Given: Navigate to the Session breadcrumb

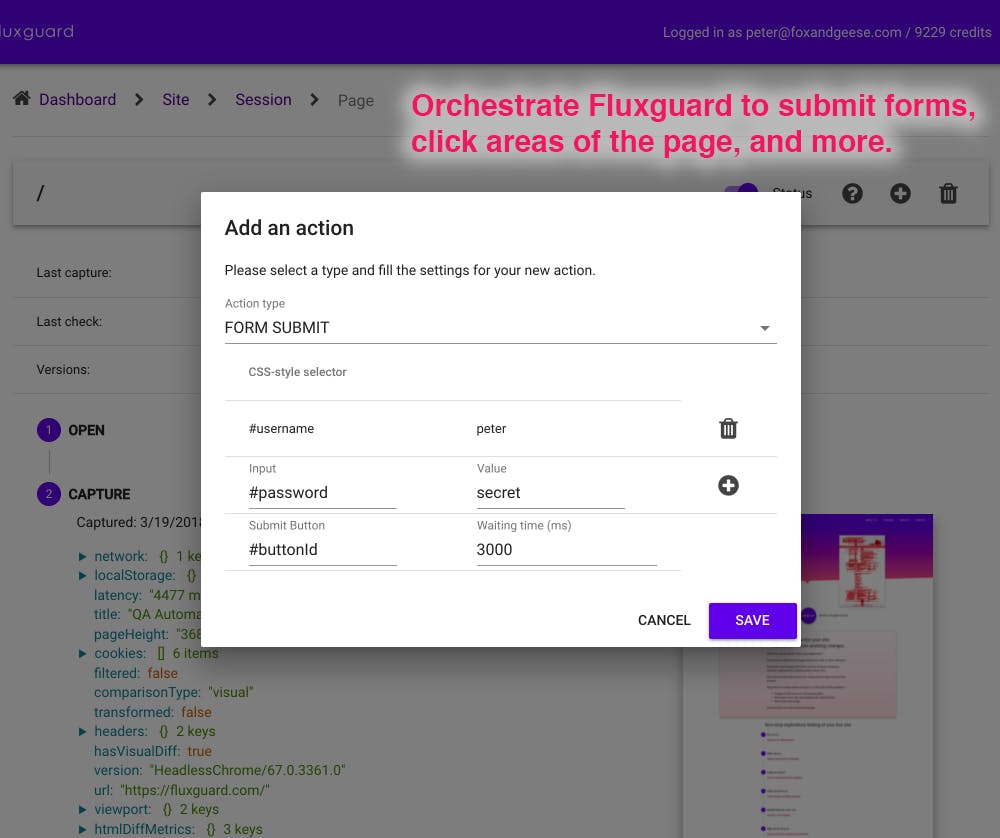Looking at the screenshot, I should click(x=263, y=100).
